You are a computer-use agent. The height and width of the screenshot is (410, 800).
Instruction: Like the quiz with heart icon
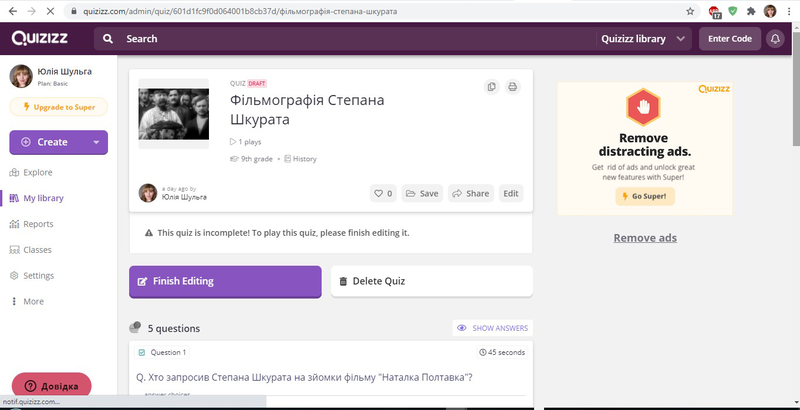pos(382,193)
